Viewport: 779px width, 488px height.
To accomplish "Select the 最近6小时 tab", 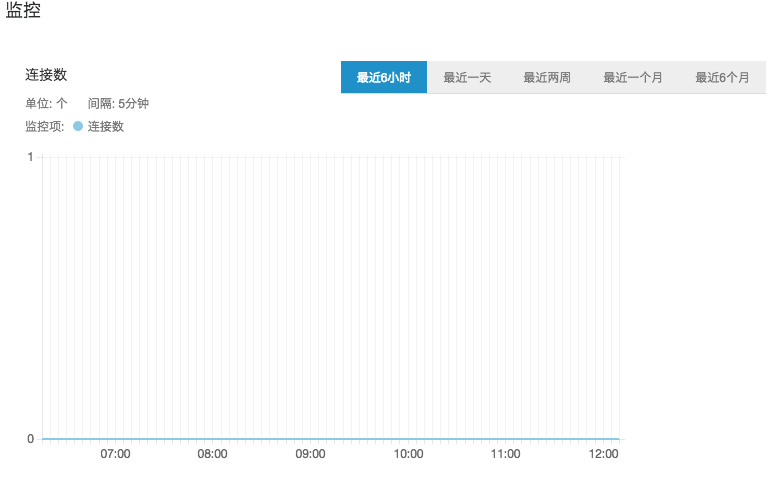I will click(384, 77).
